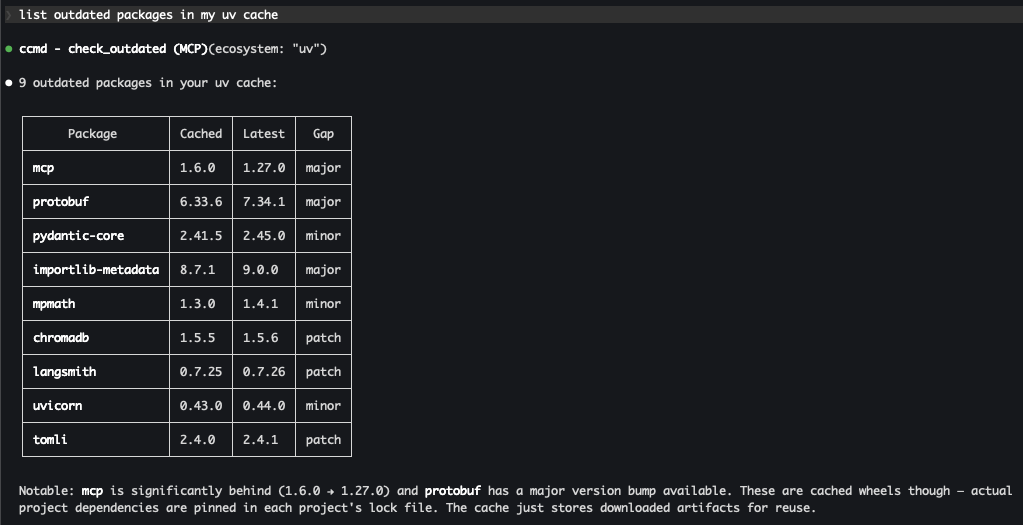
Task: Click langsmith latest version '0.7.26'
Action: (264, 371)
